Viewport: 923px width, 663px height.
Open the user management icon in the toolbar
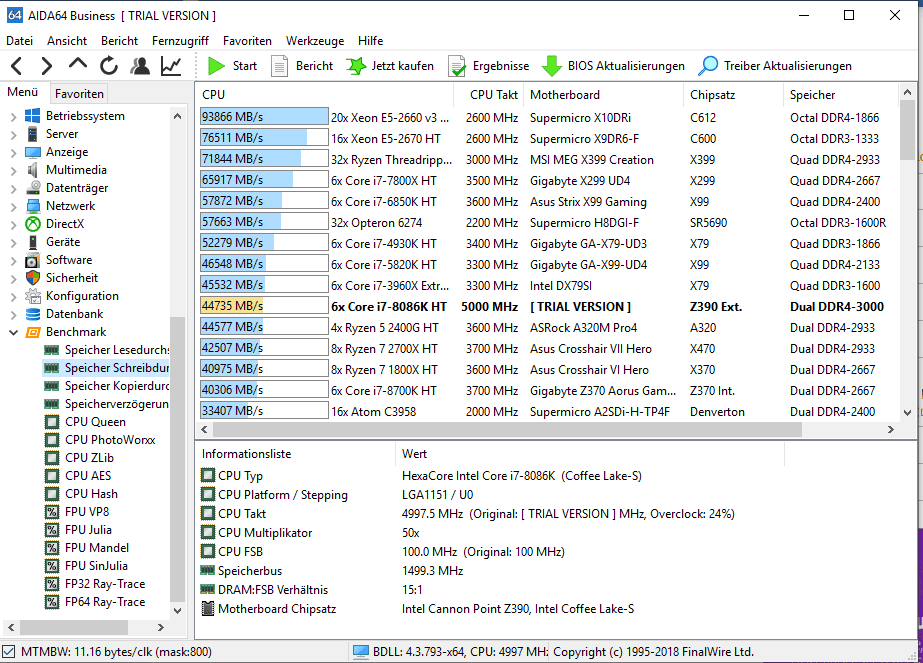[x=140, y=66]
